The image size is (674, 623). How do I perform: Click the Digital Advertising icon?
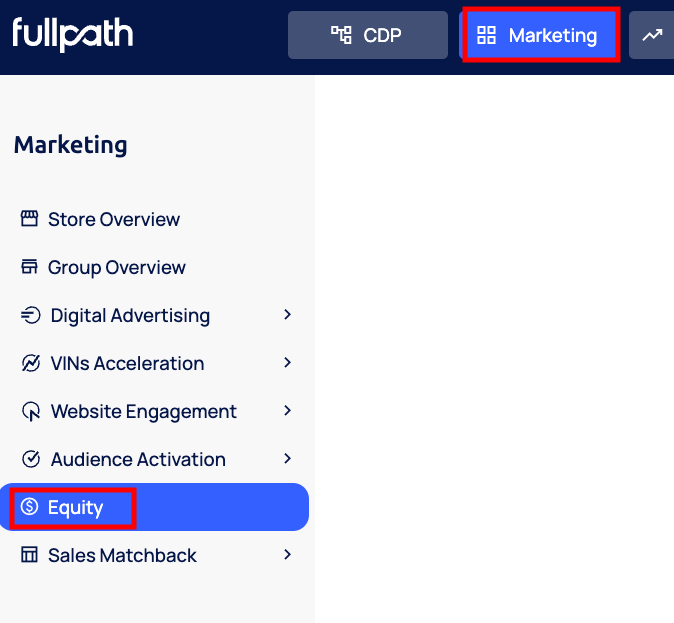(30, 315)
